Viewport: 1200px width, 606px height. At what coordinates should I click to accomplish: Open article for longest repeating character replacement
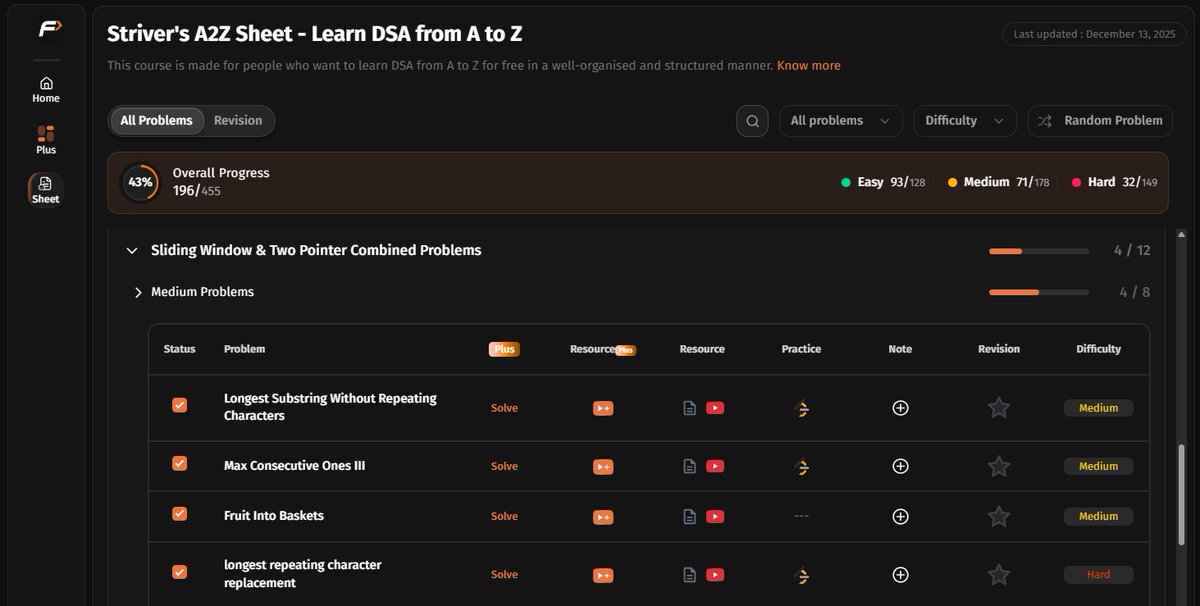[x=689, y=575]
